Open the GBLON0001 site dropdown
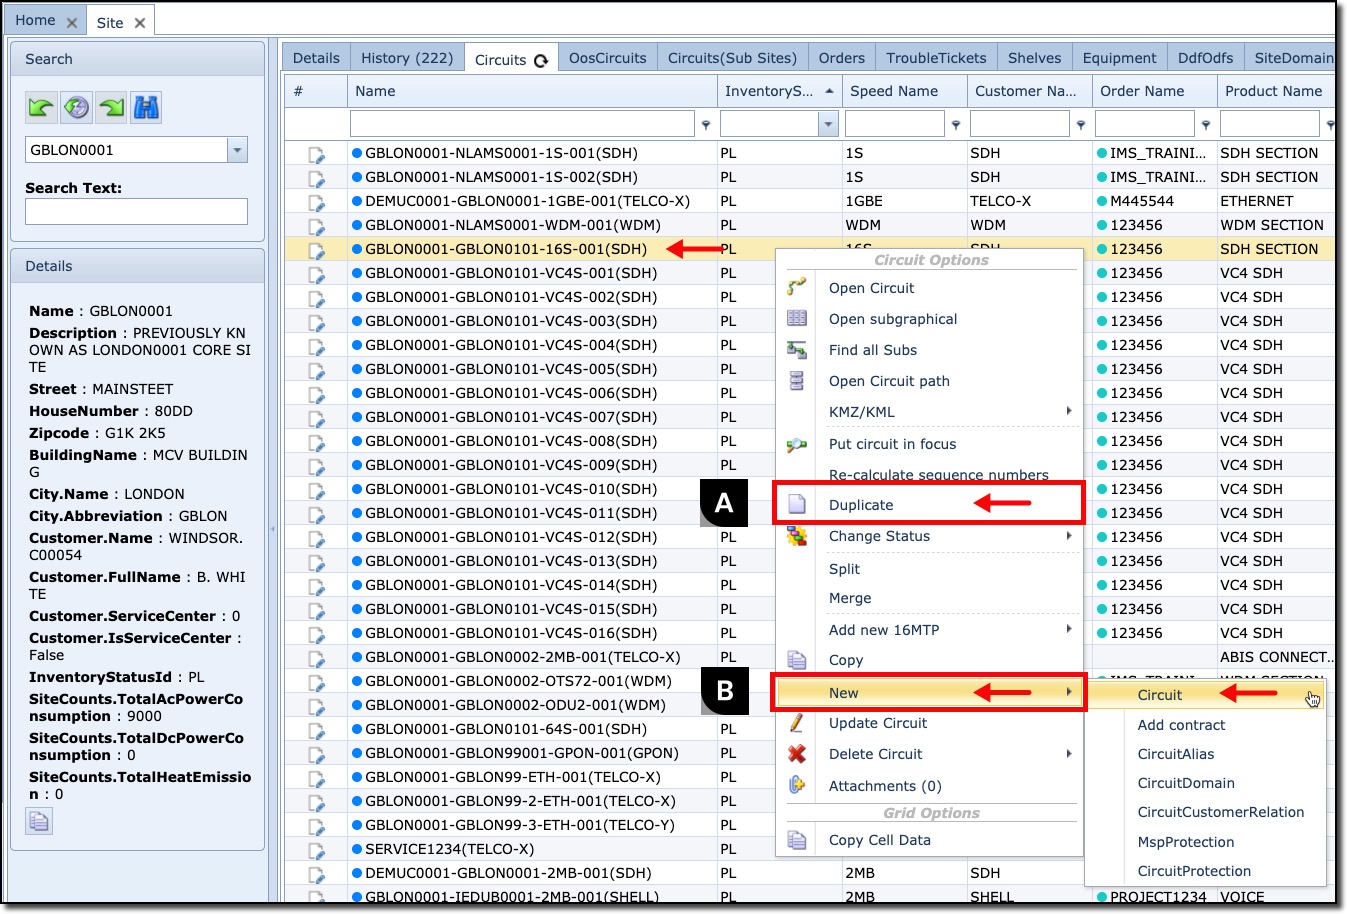Image resolution: width=1347 pixels, height=914 pixels. click(x=237, y=150)
